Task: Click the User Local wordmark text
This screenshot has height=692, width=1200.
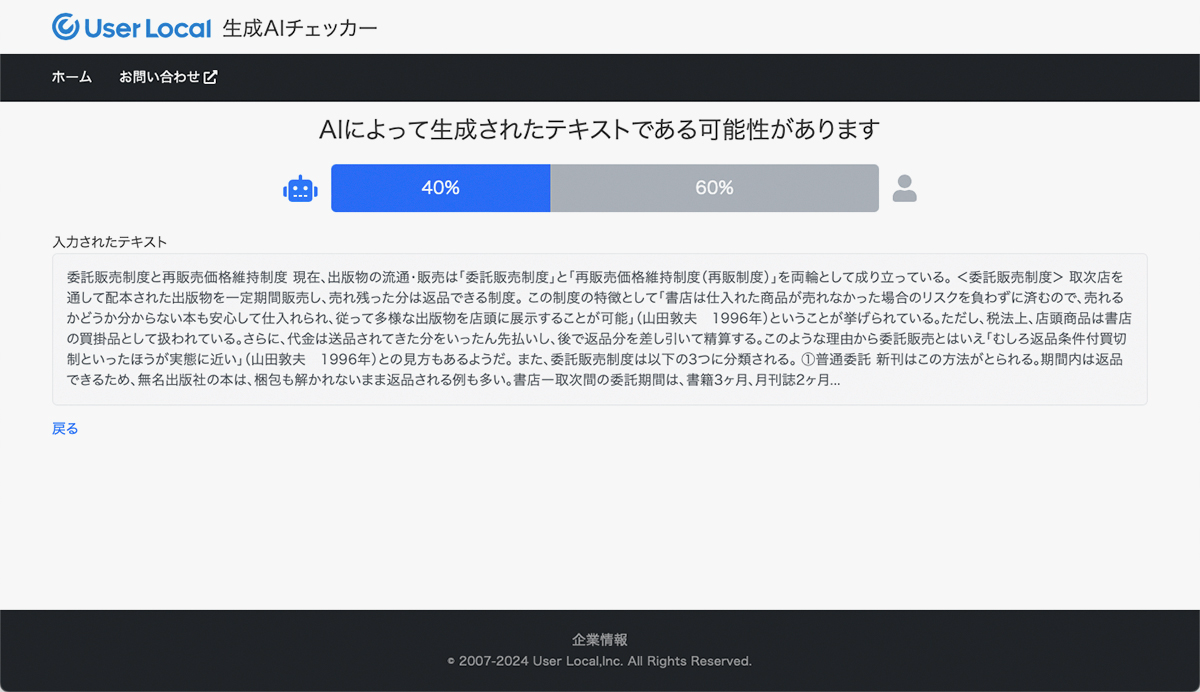Action: (148, 28)
